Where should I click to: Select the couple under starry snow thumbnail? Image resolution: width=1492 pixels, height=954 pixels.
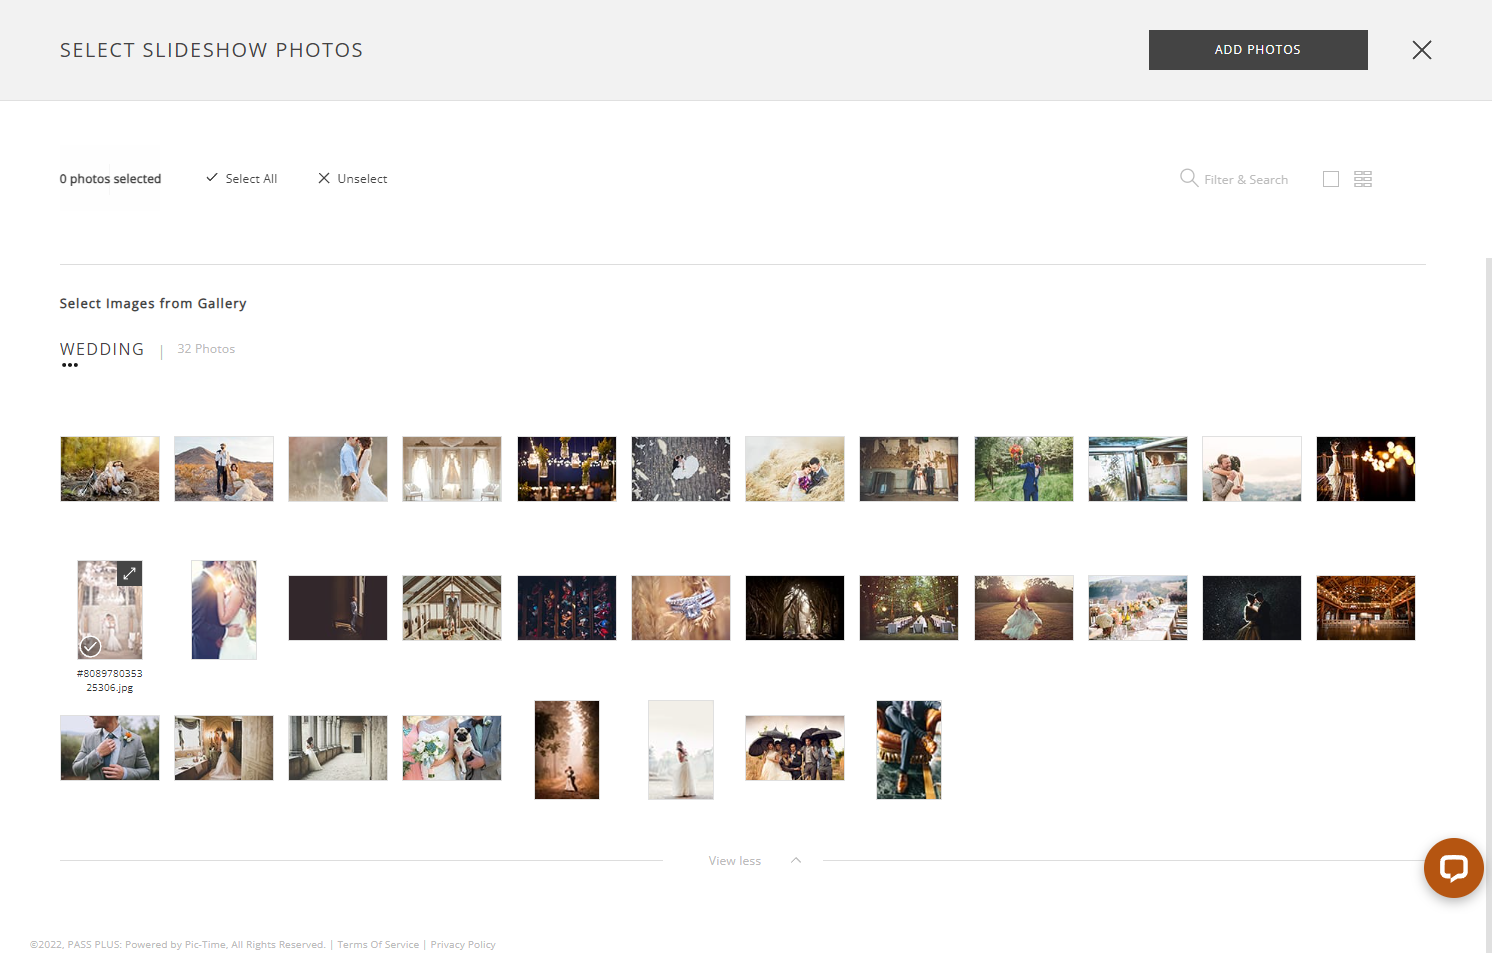click(x=1252, y=608)
